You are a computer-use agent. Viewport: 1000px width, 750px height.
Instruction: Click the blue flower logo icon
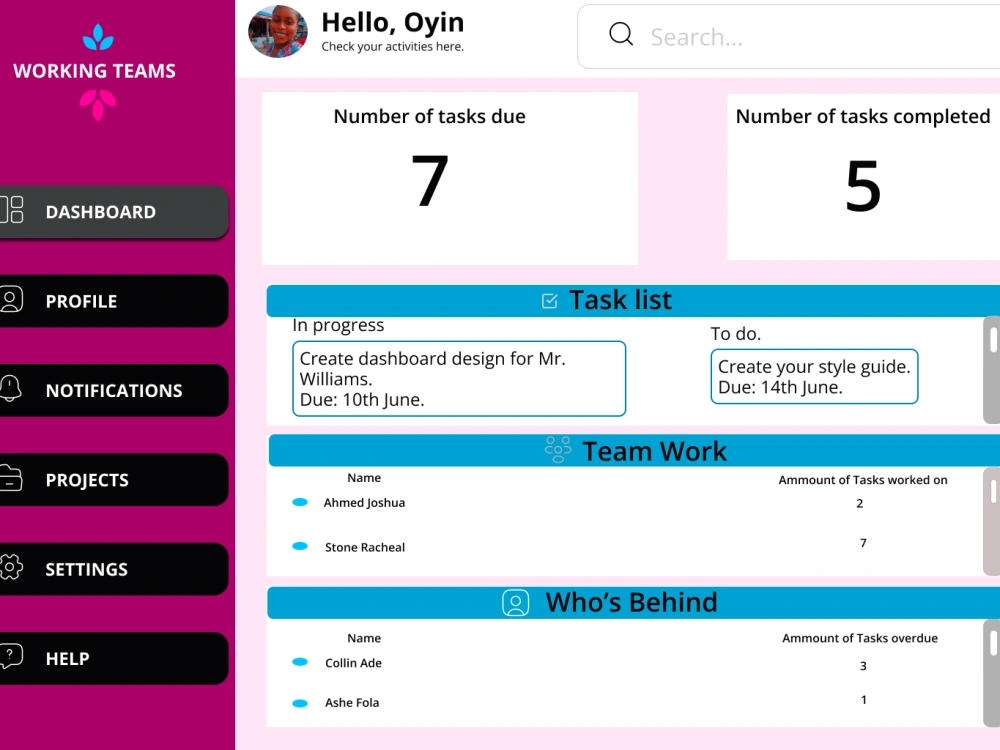tap(98, 37)
